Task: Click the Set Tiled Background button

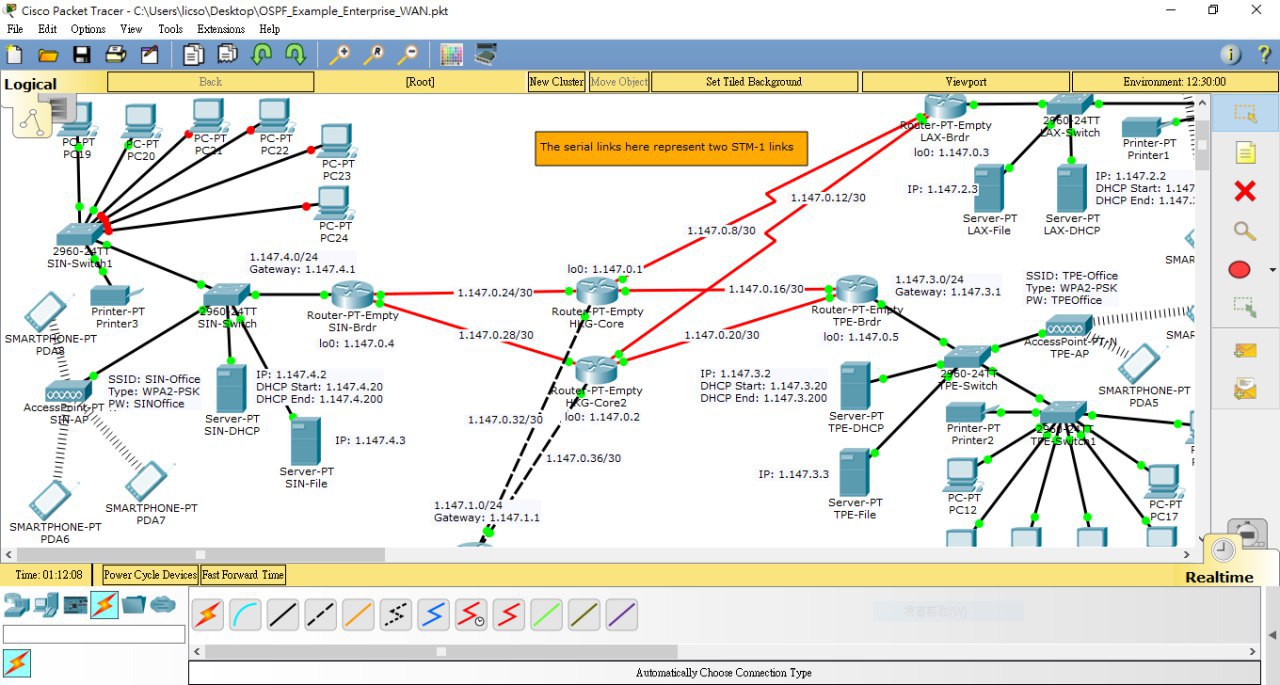Action: coord(754,82)
